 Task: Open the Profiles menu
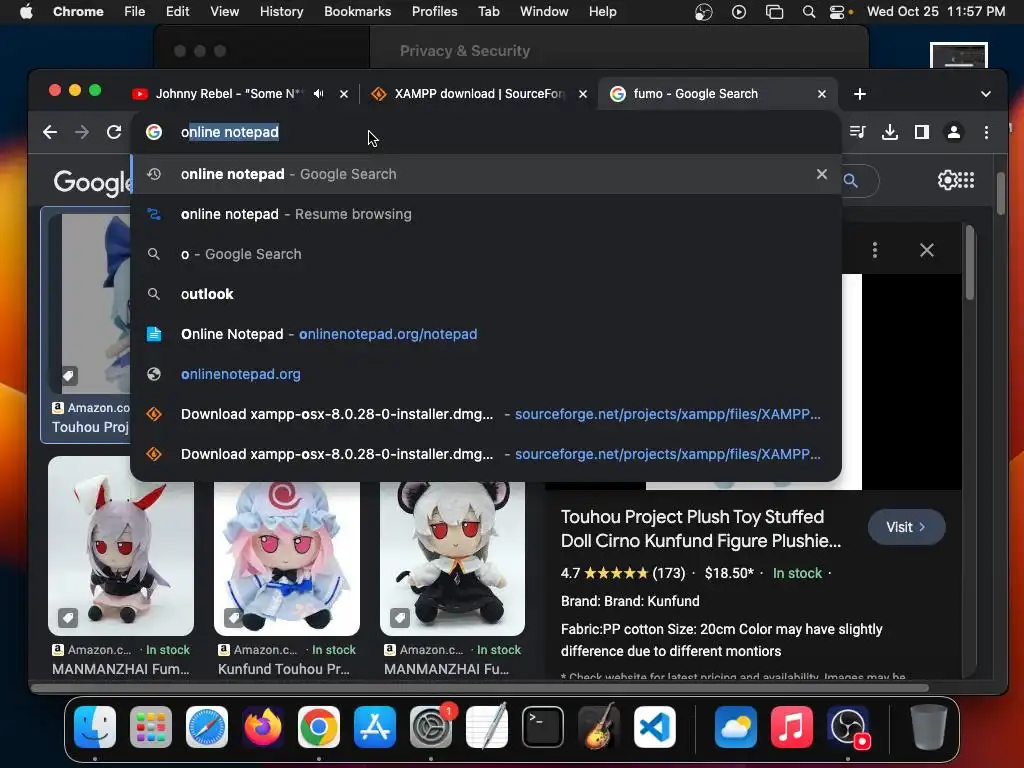[x=434, y=12]
